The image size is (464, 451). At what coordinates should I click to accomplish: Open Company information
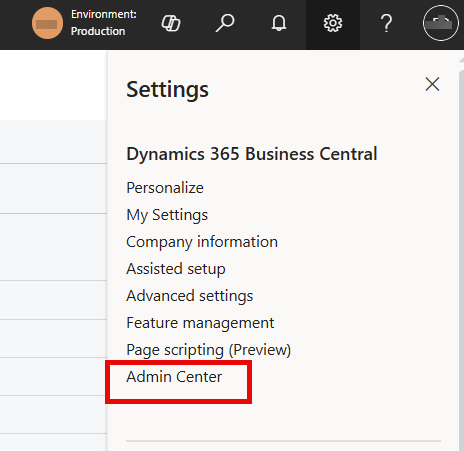coord(202,242)
